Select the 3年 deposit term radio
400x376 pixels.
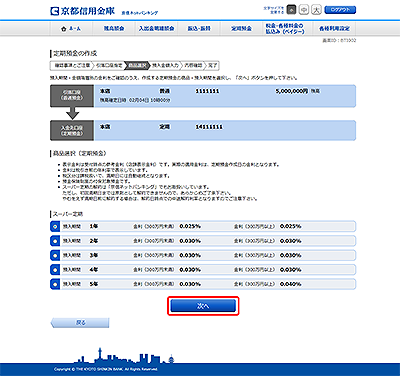pos(55,255)
